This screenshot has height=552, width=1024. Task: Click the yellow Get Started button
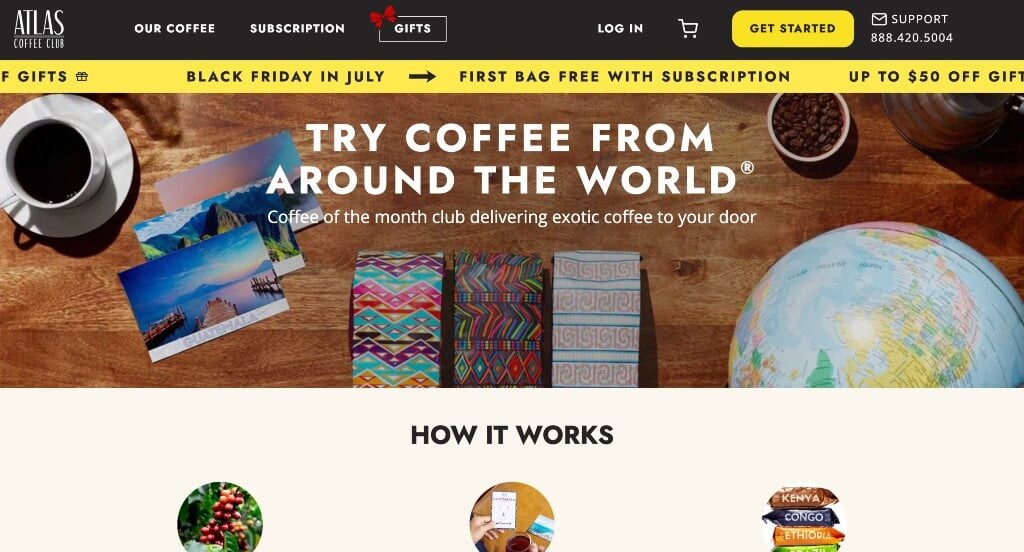point(792,29)
